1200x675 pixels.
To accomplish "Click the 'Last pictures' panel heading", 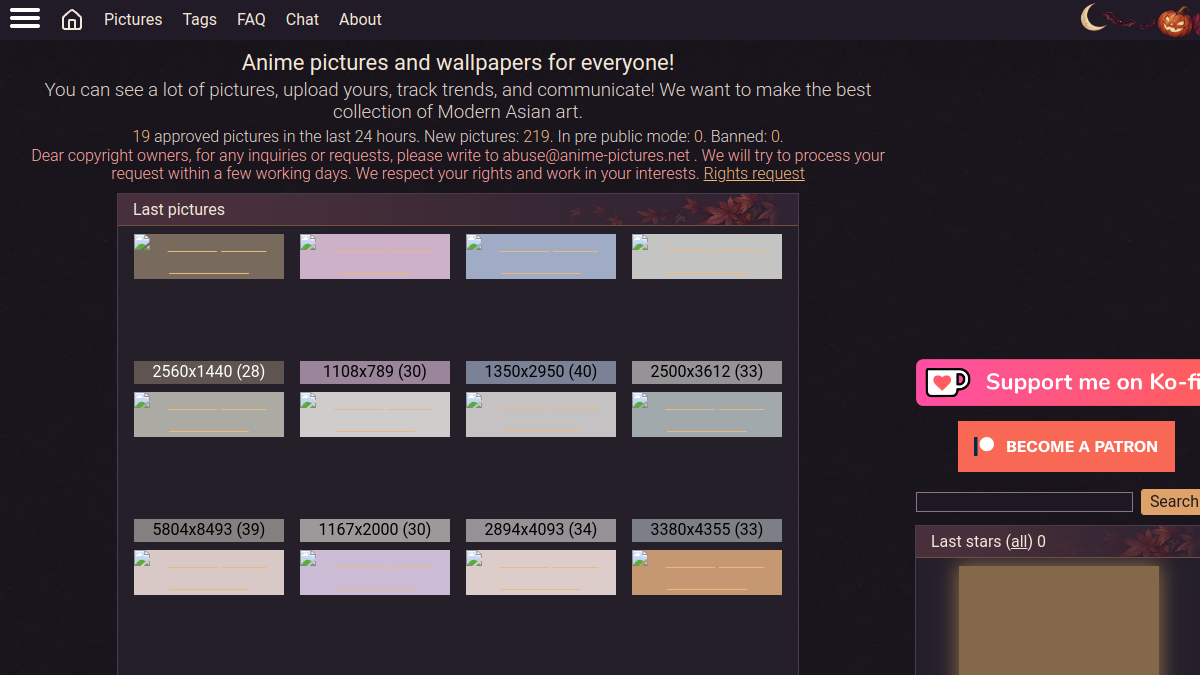I will 179,209.
